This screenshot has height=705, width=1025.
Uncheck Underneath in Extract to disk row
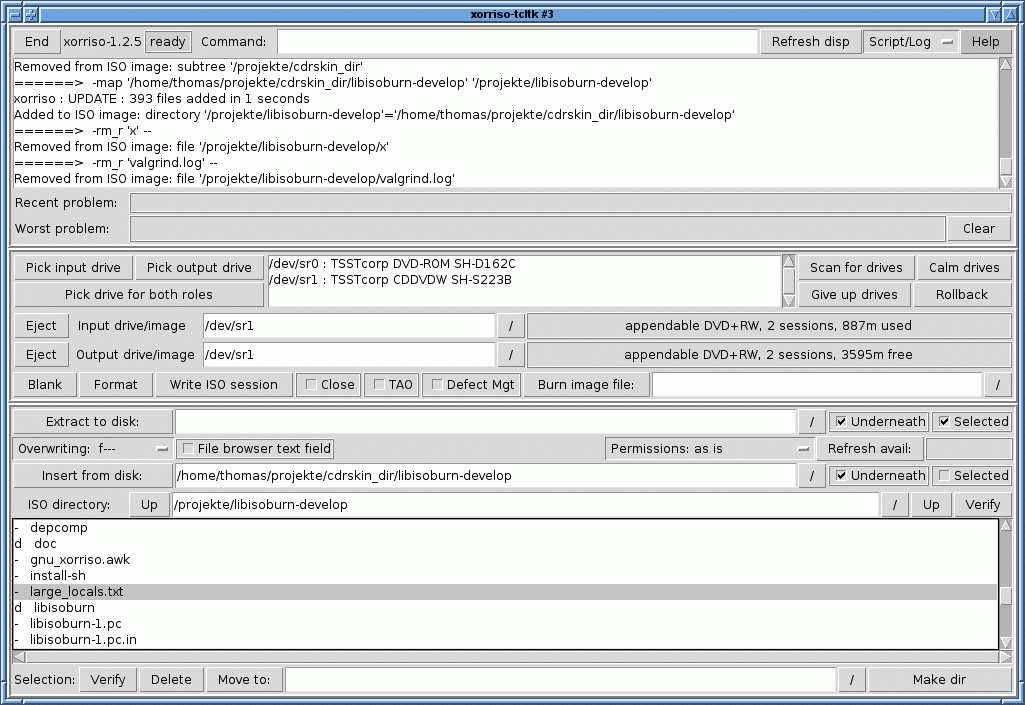(x=879, y=422)
